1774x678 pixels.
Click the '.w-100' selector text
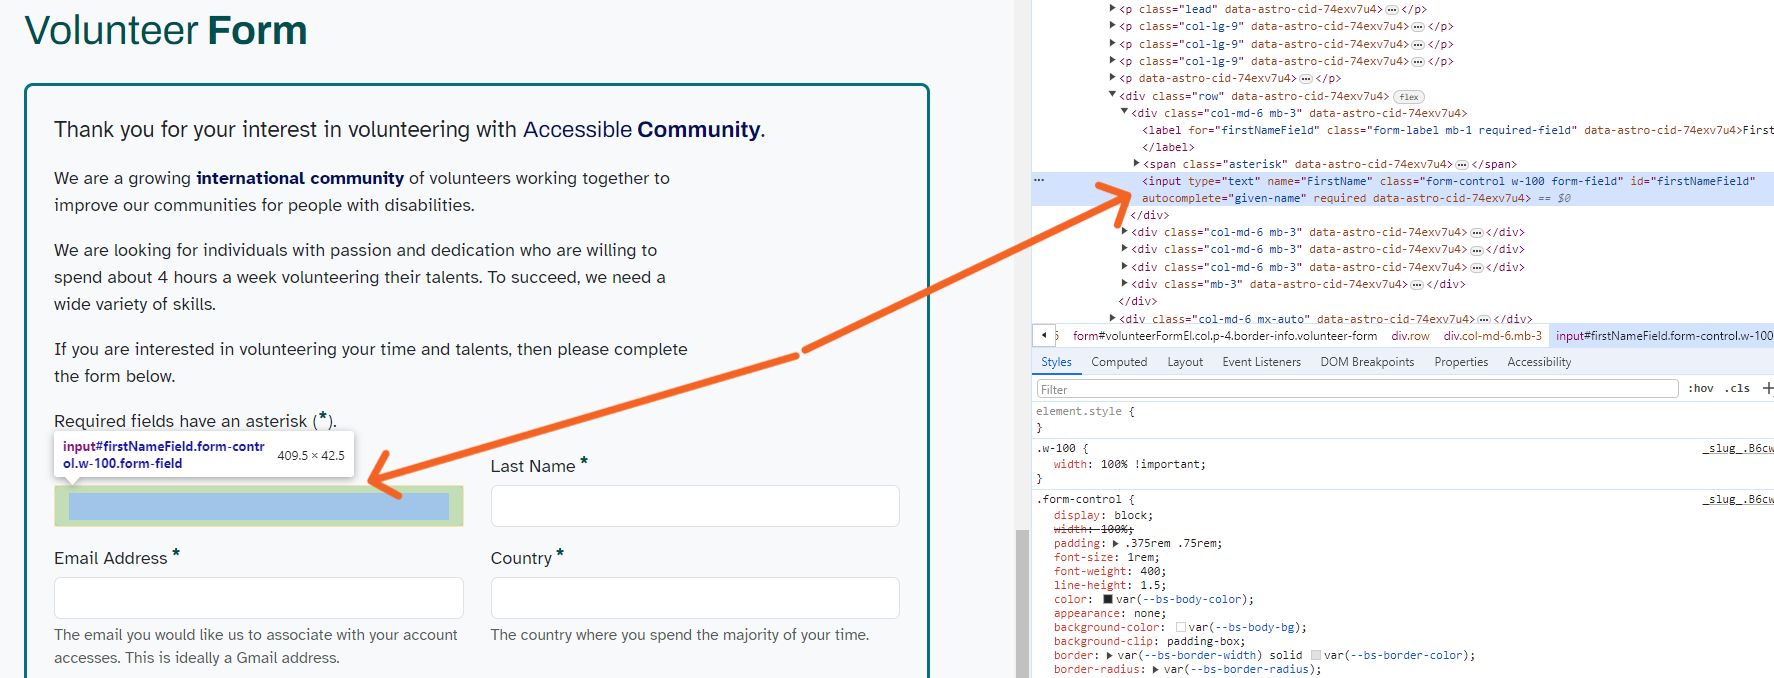(1056, 448)
